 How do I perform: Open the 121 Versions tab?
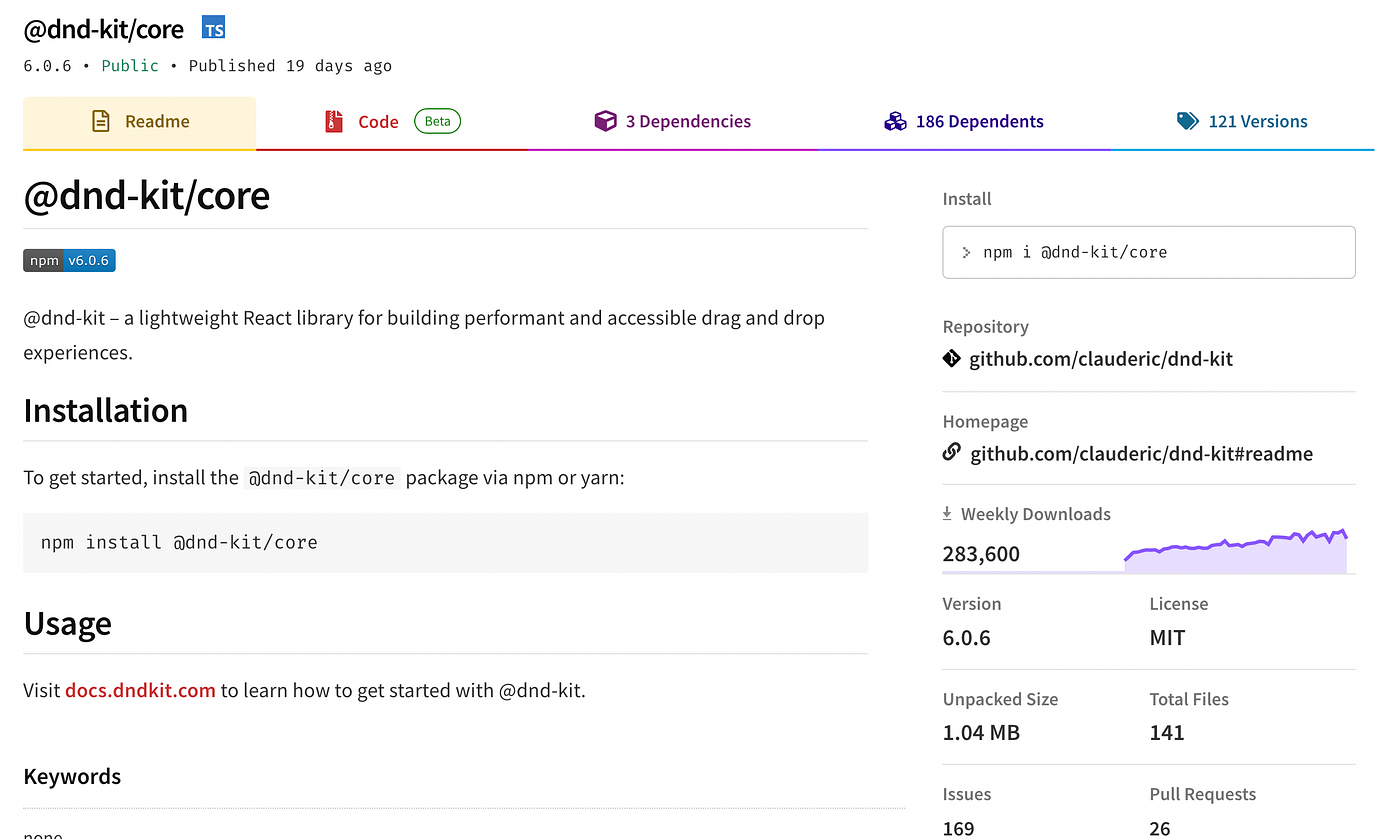coord(1242,122)
